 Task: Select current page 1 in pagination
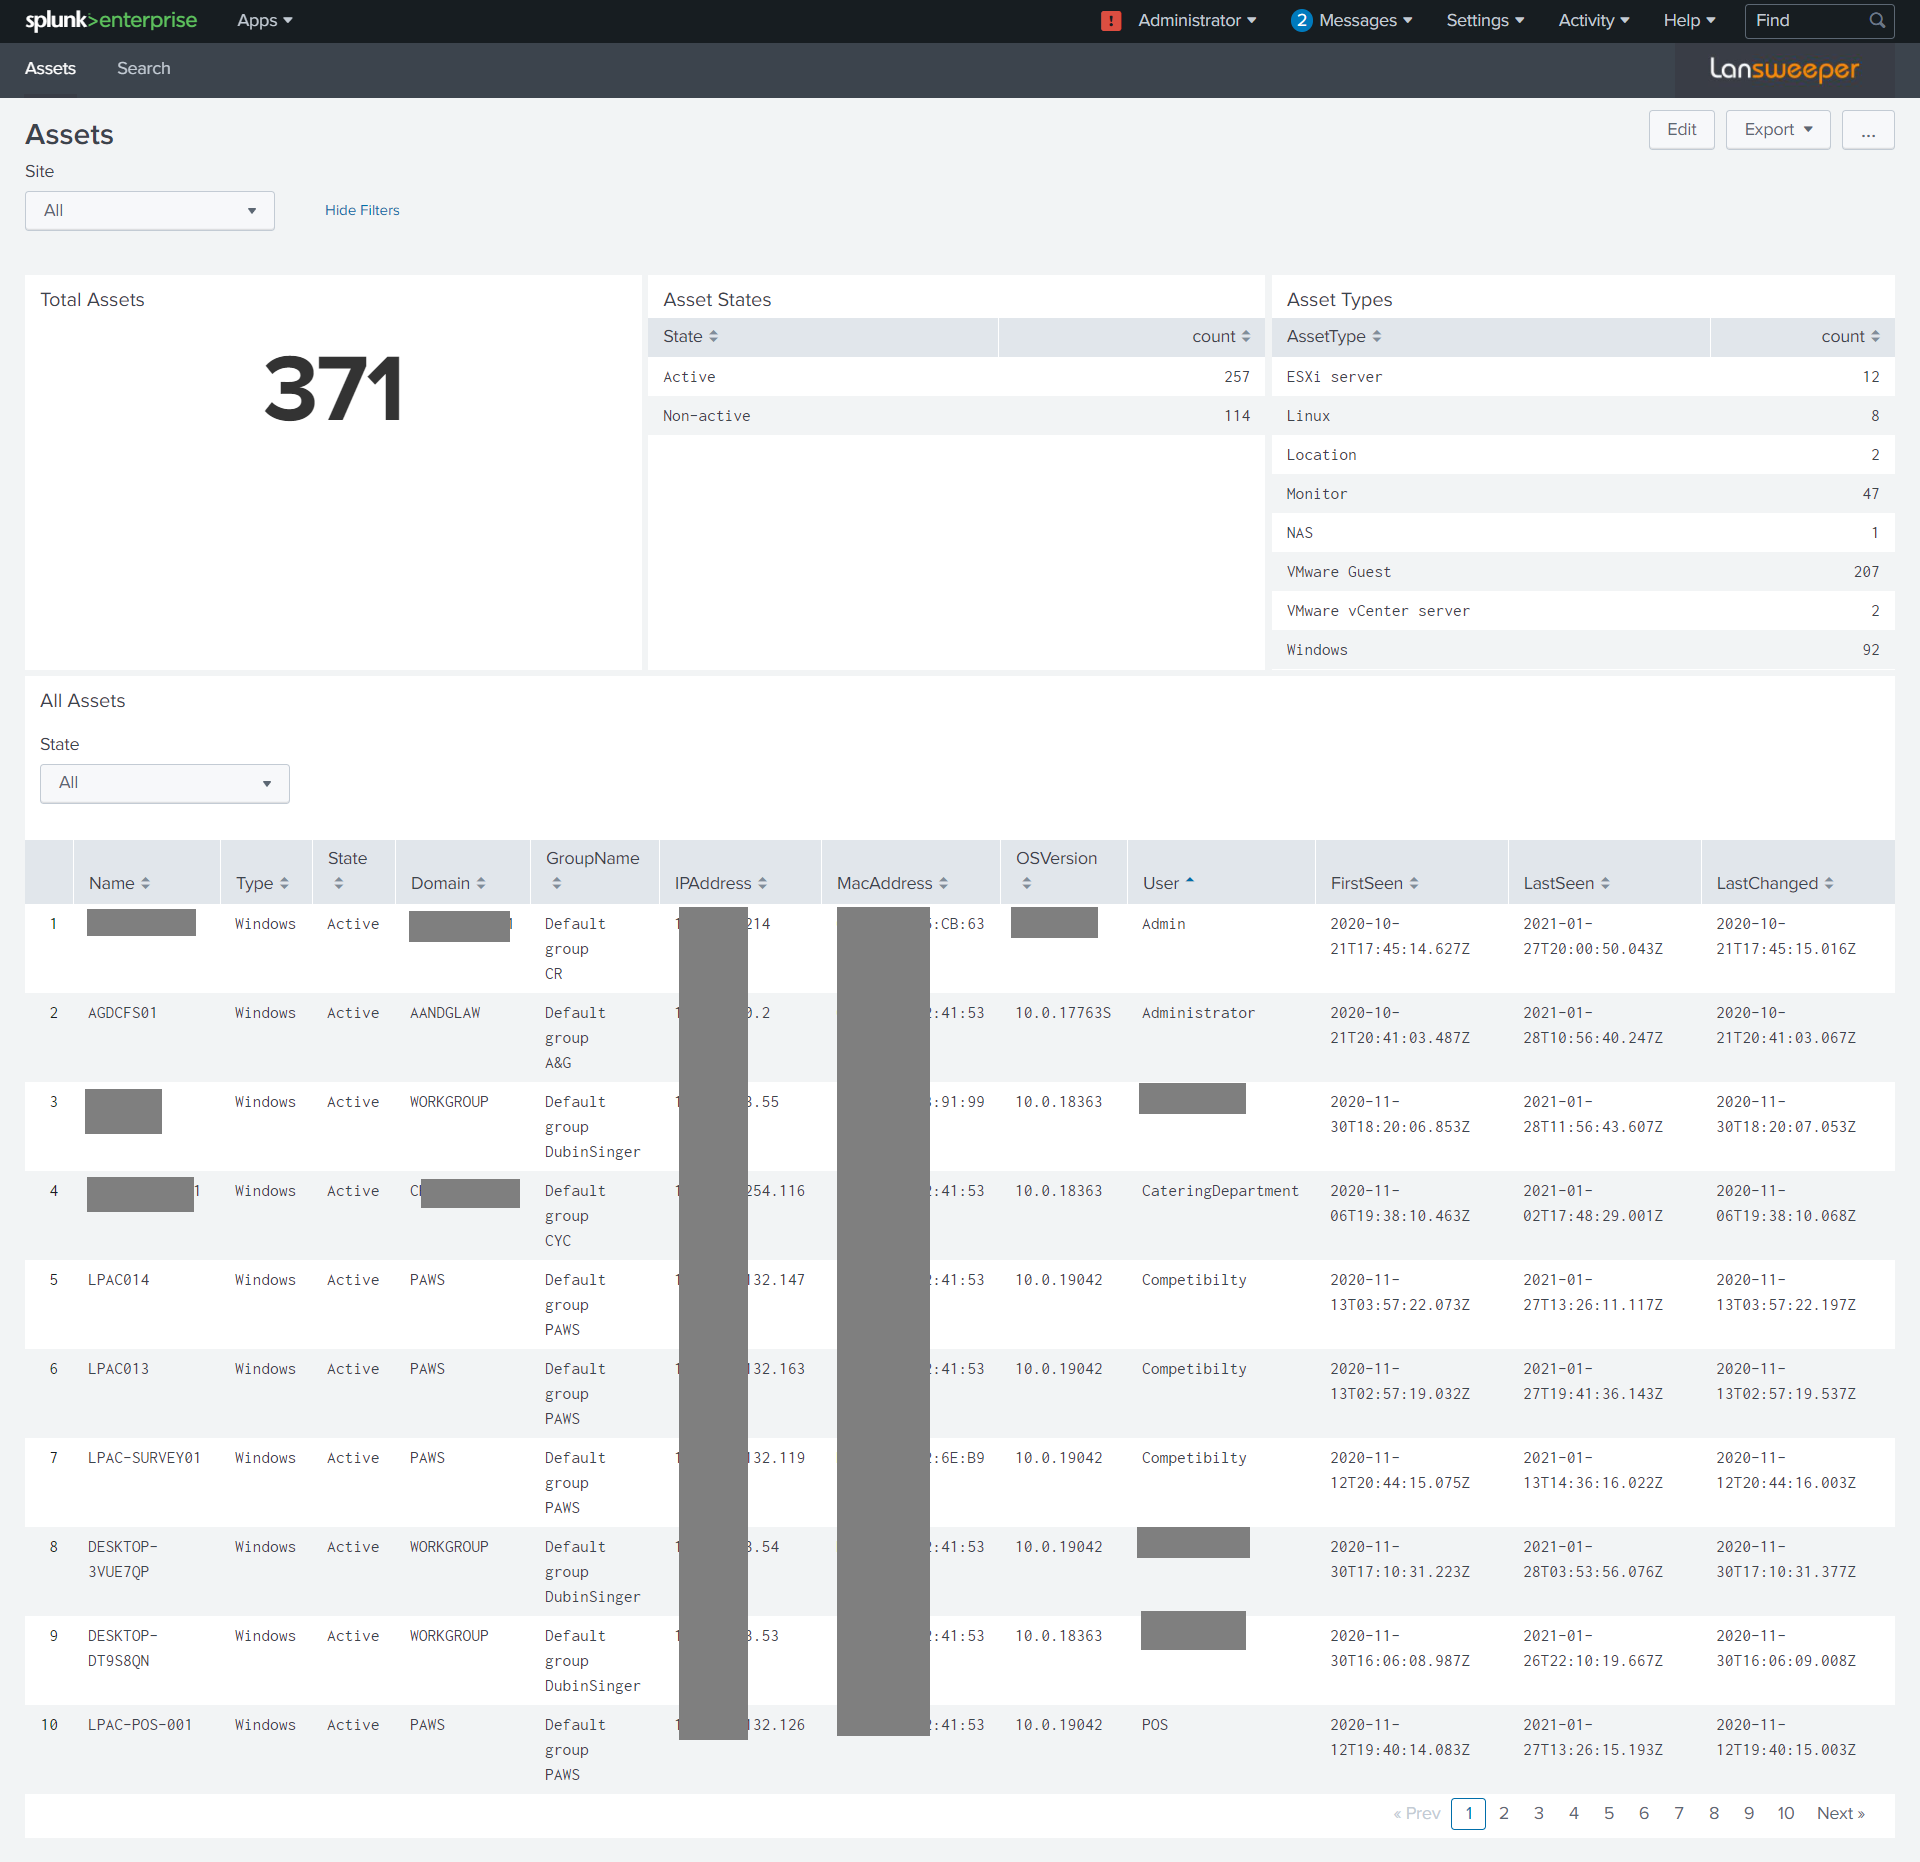pyautogui.click(x=1468, y=1814)
